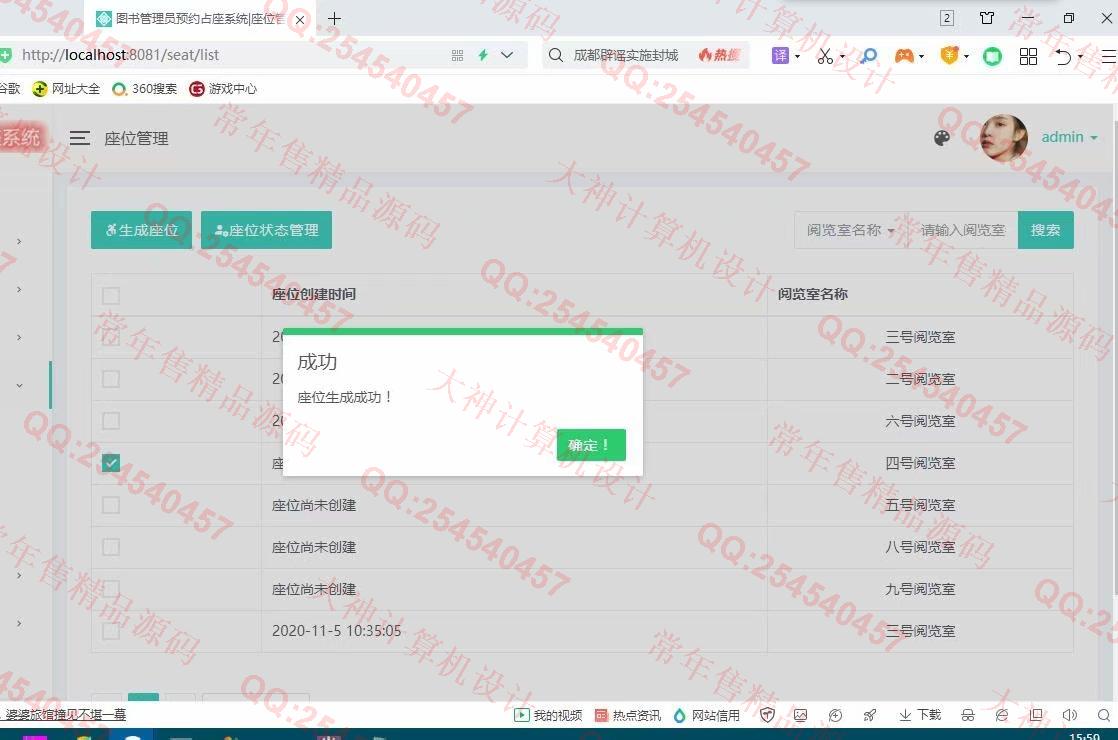1118x740 pixels.
Task: Click the rocket accelerator status icon
Action: (870, 715)
